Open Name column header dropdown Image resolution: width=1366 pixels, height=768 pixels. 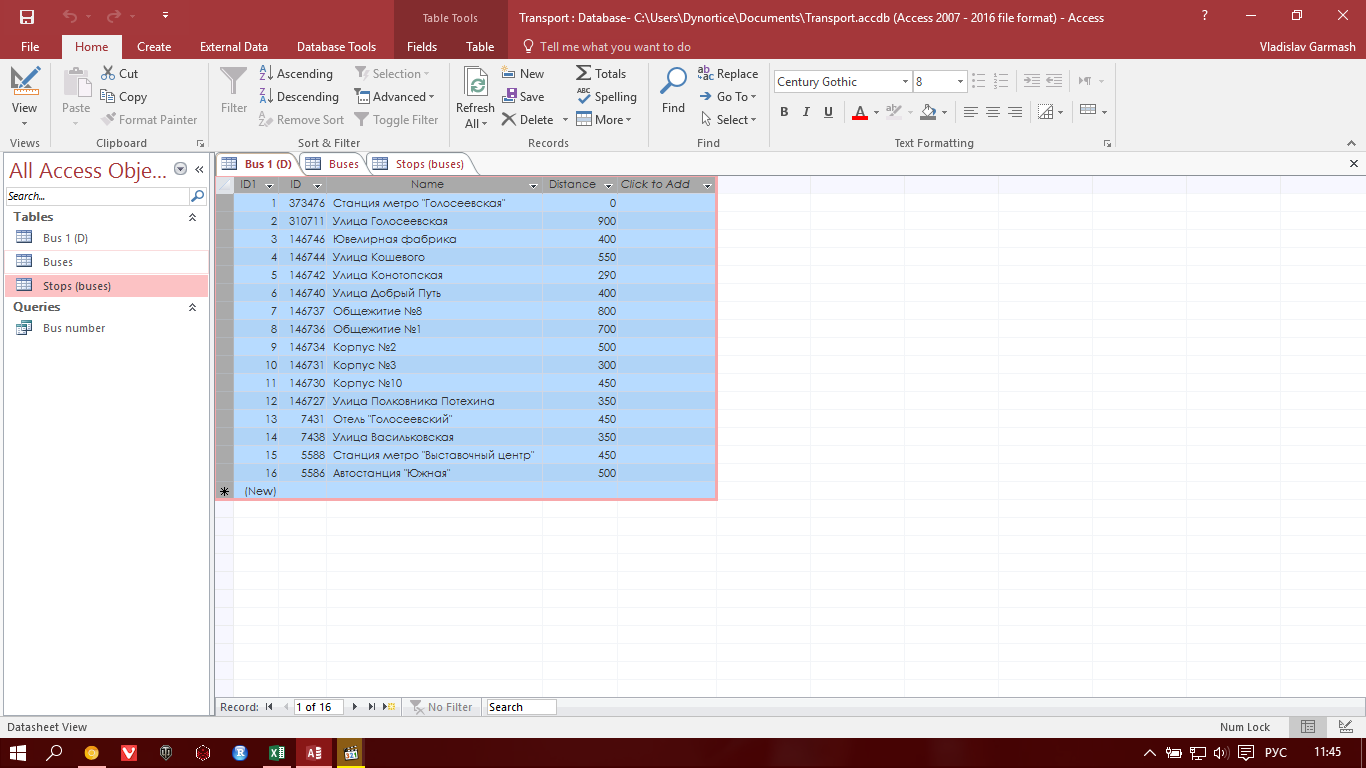[x=533, y=185]
